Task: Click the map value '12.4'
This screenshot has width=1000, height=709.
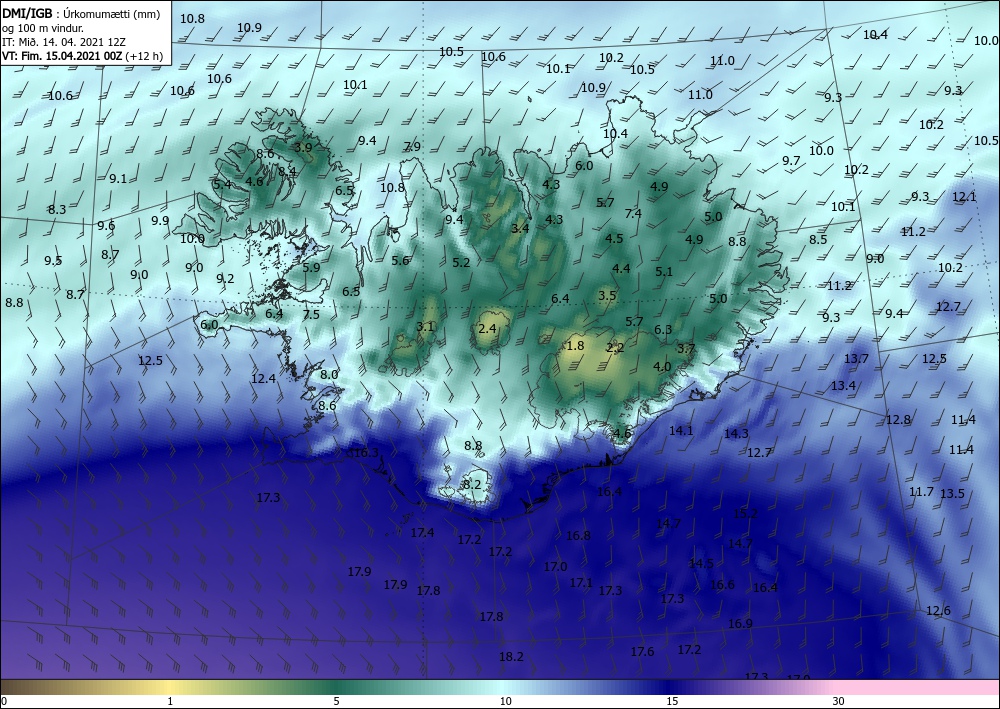Action: tap(263, 379)
